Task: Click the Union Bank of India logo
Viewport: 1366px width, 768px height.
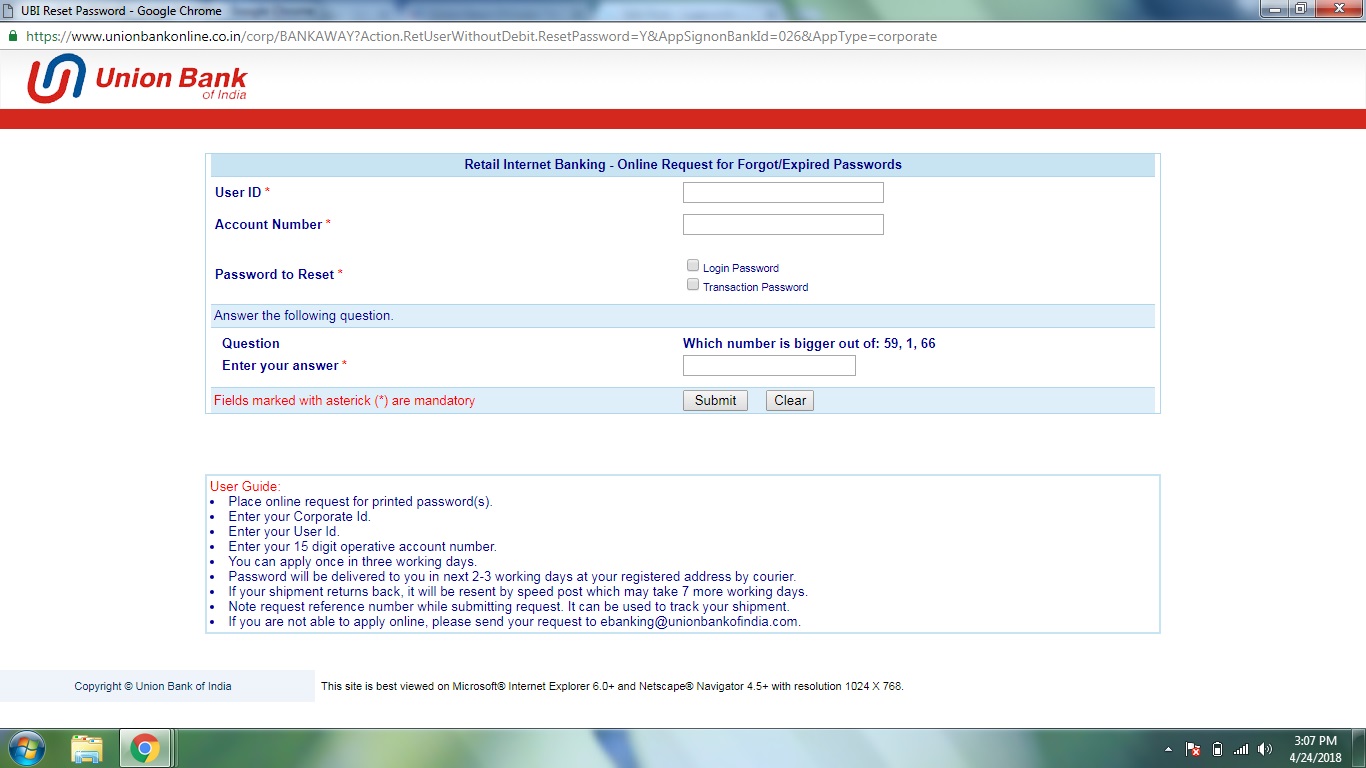Action: point(137,78)
